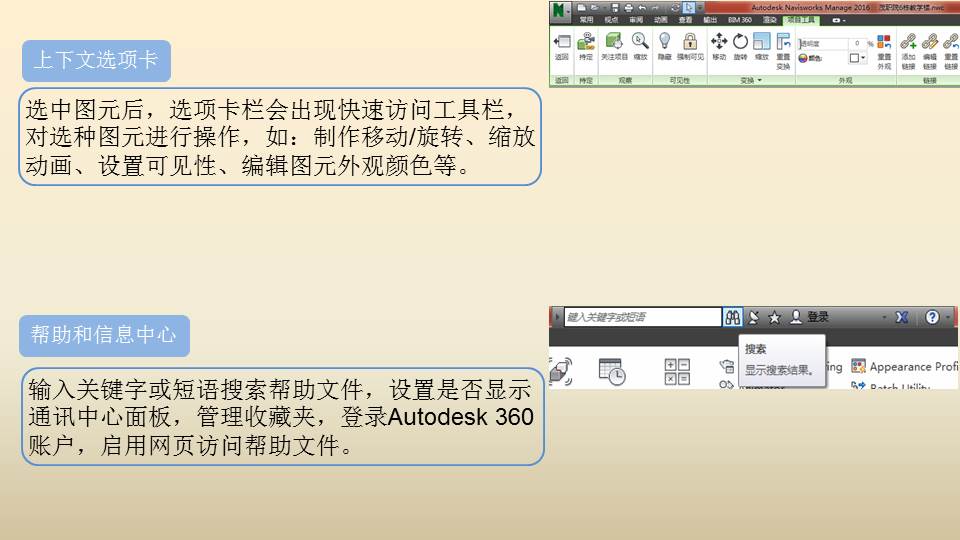960x540 pixels.
Task: Open the quick access toolbar customize dropdown
Action: (700, 8)
